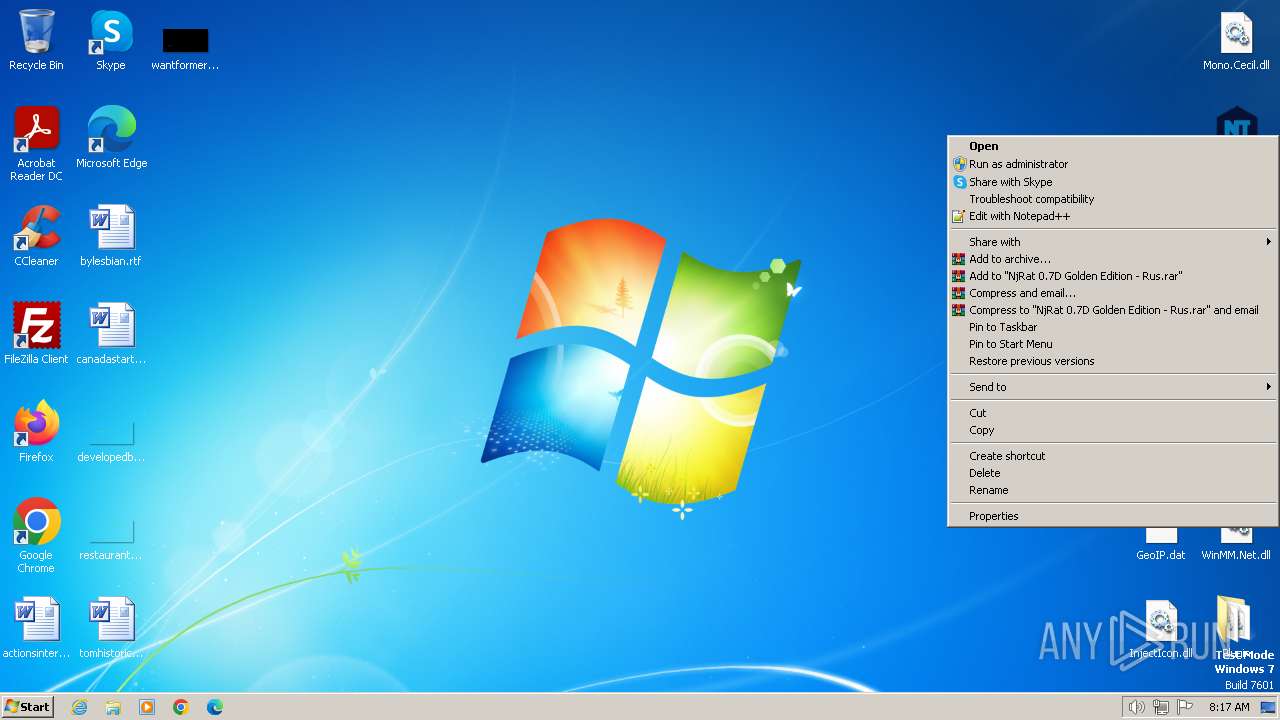Open the CCleaner desktop shortcut
Viewport: 1280px width, 720px height.
(x=36, y=236)
